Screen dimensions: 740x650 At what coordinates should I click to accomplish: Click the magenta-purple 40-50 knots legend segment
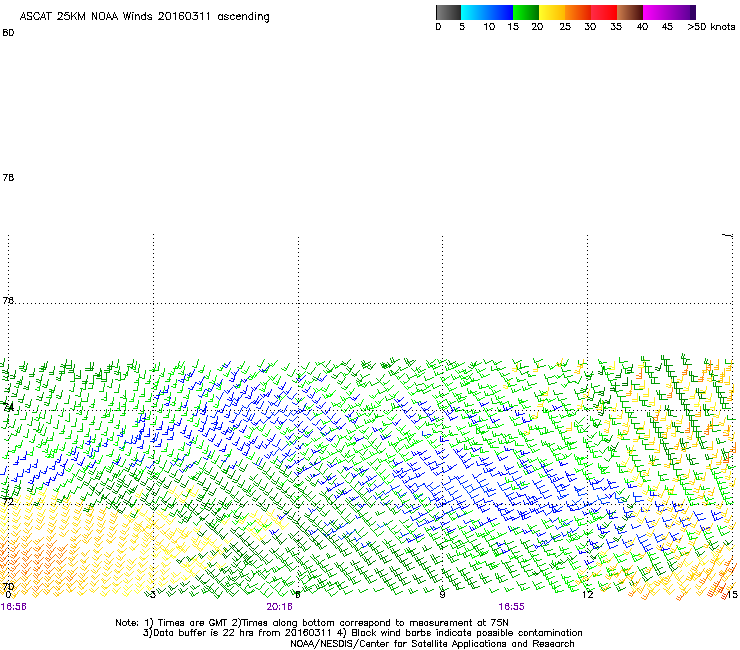tap(669, 12)
